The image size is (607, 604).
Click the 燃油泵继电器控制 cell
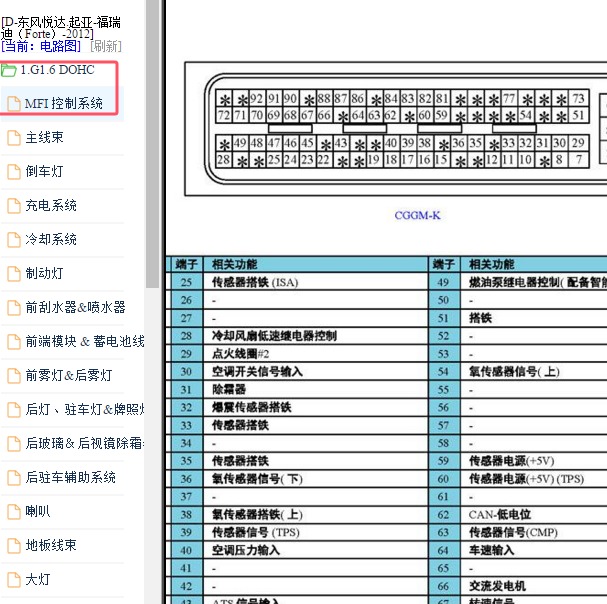(534, 283)
